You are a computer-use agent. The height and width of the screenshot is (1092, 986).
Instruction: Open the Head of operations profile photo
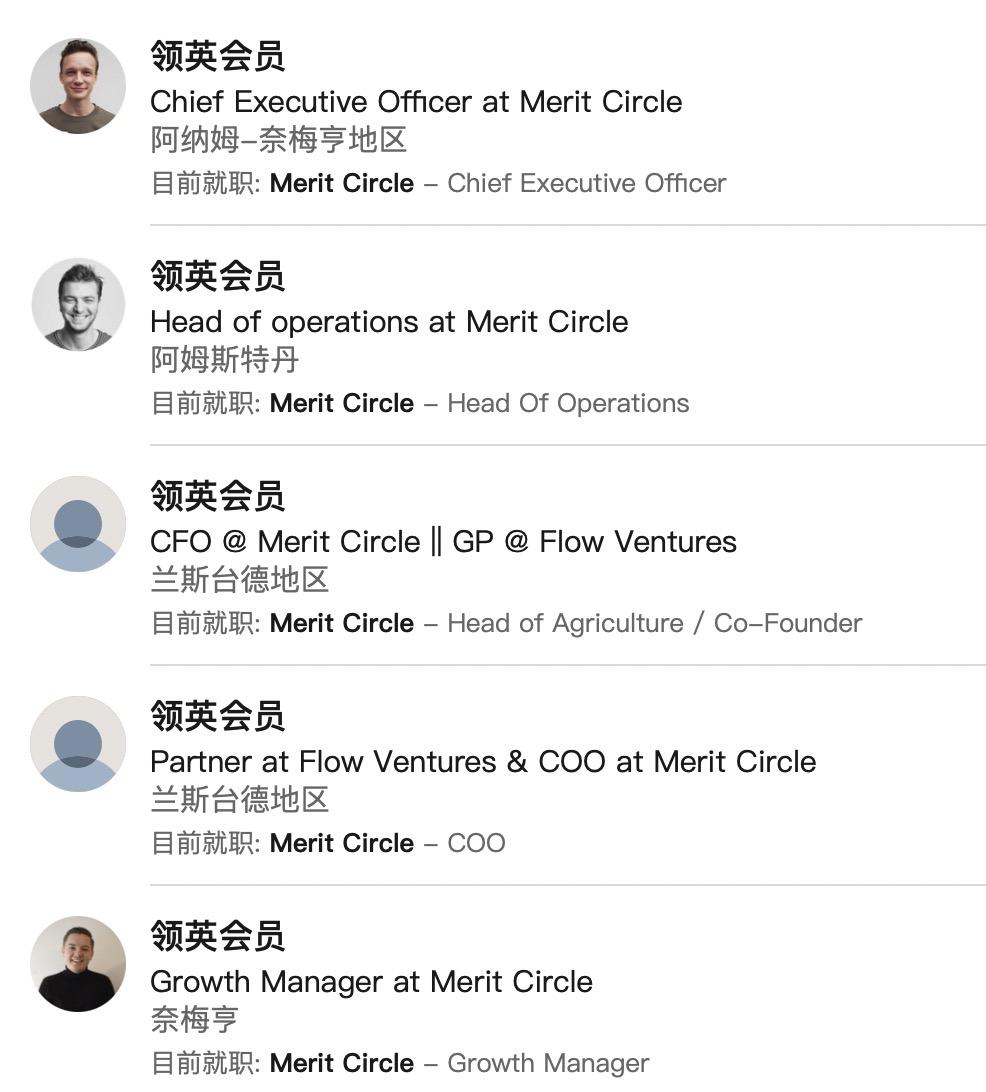(78, 304)
